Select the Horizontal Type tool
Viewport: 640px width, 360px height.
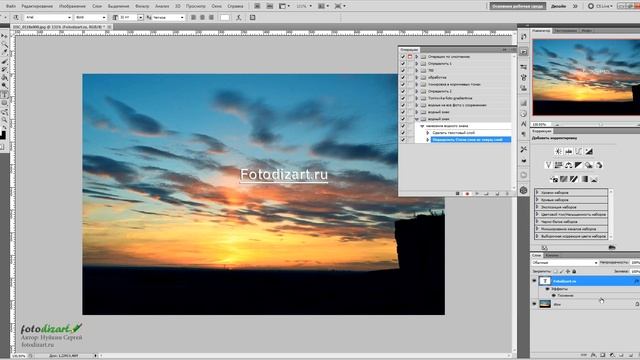(4, 94)
